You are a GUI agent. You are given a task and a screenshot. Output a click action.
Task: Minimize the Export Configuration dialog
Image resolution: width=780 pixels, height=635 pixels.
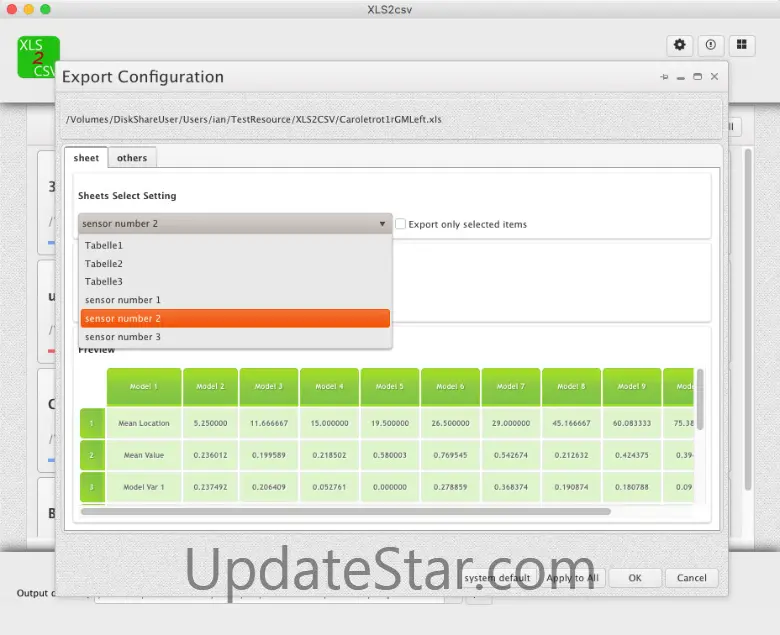(x=681, y=78)
